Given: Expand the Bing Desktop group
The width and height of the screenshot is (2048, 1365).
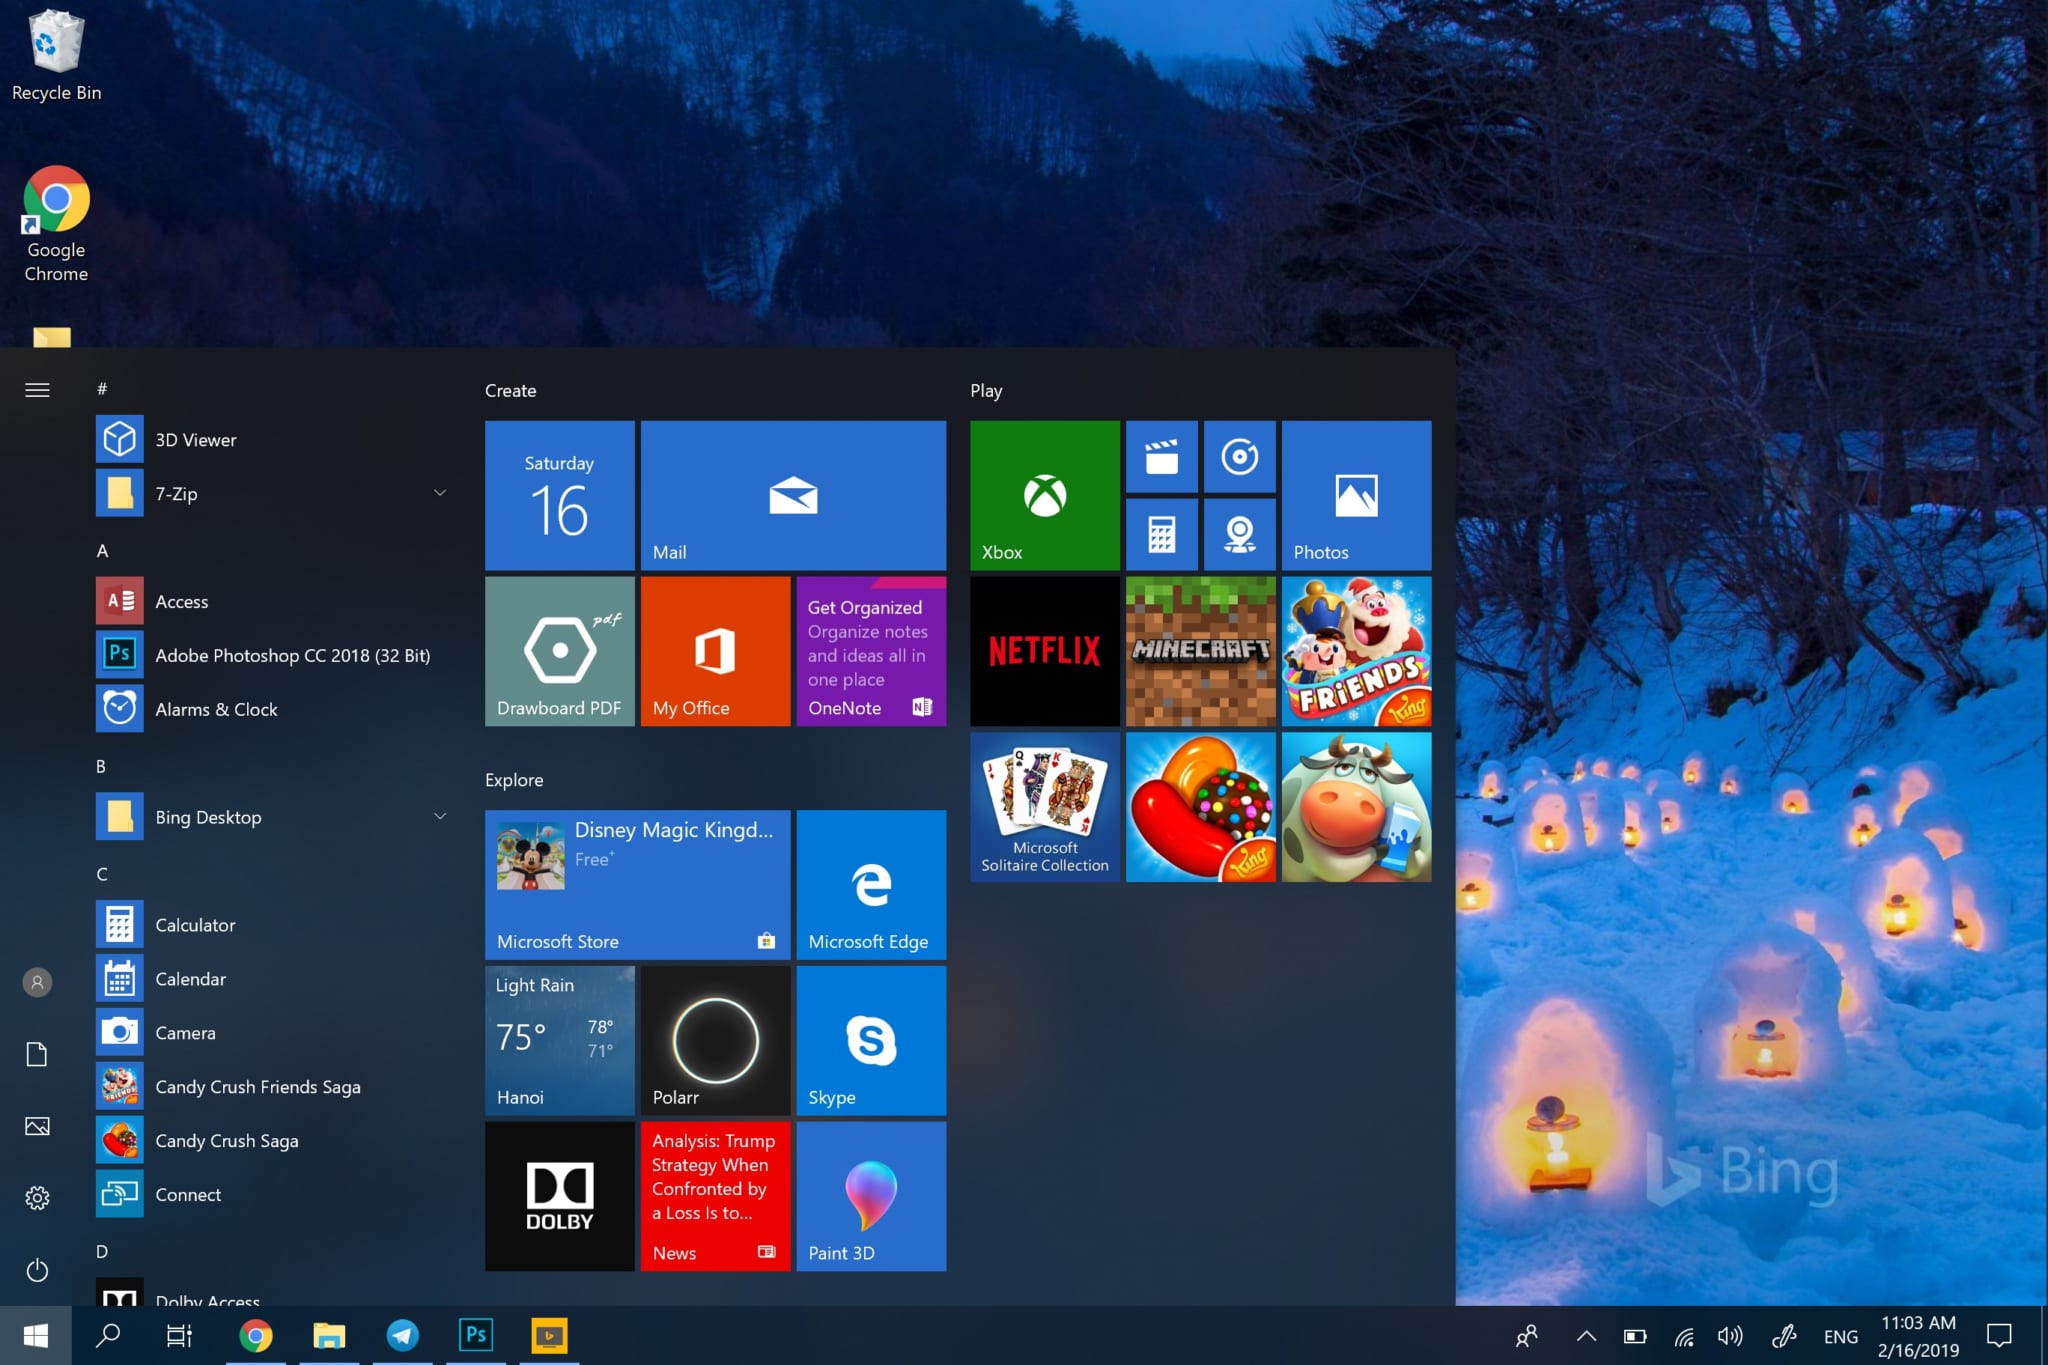Looking at the screenshot, I should coord(440,816).
